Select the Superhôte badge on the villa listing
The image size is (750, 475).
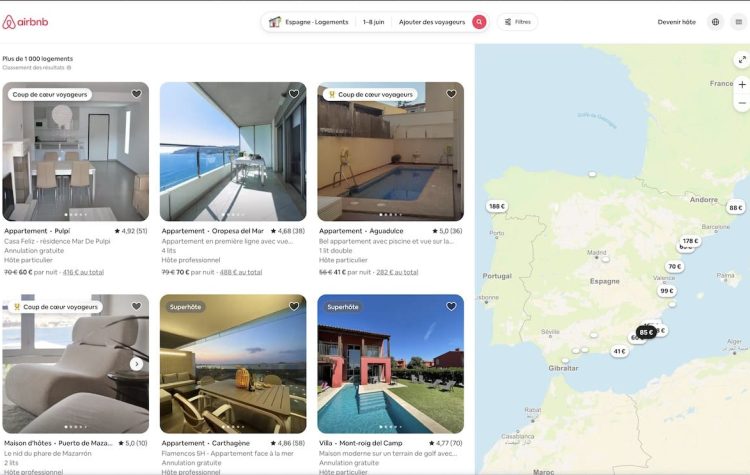[x=343, y=307]
